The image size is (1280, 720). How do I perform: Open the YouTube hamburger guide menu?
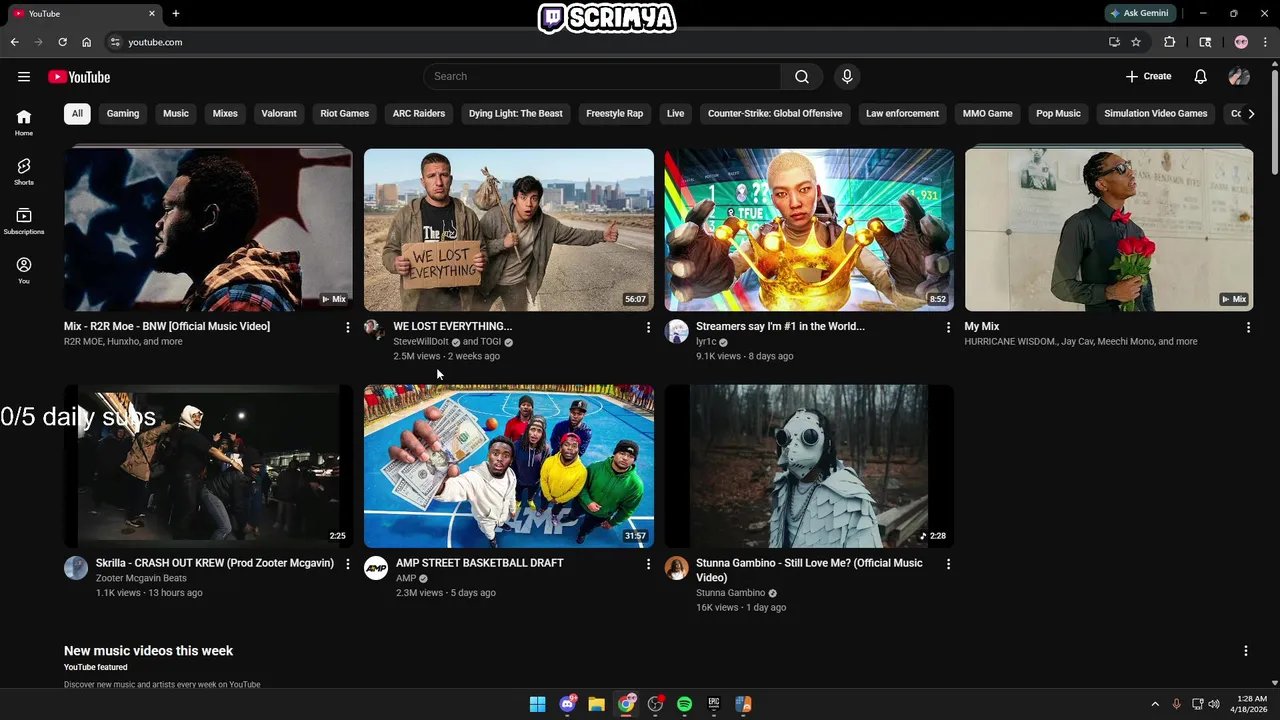(x=24, y=77)
